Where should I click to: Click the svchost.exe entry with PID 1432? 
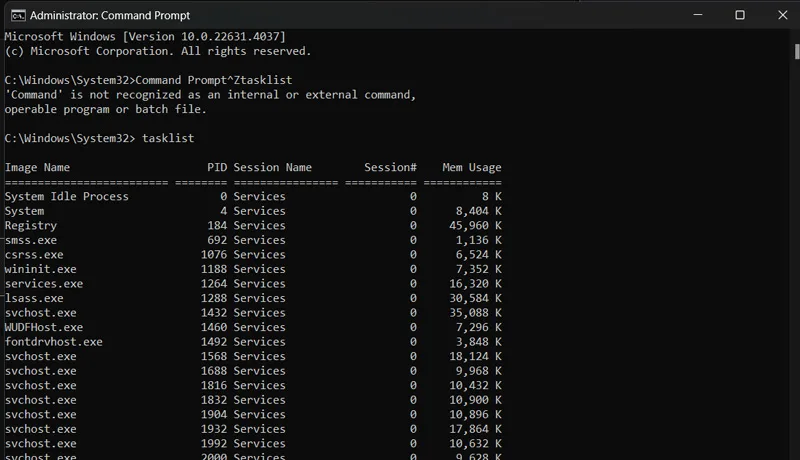point(40,313)
